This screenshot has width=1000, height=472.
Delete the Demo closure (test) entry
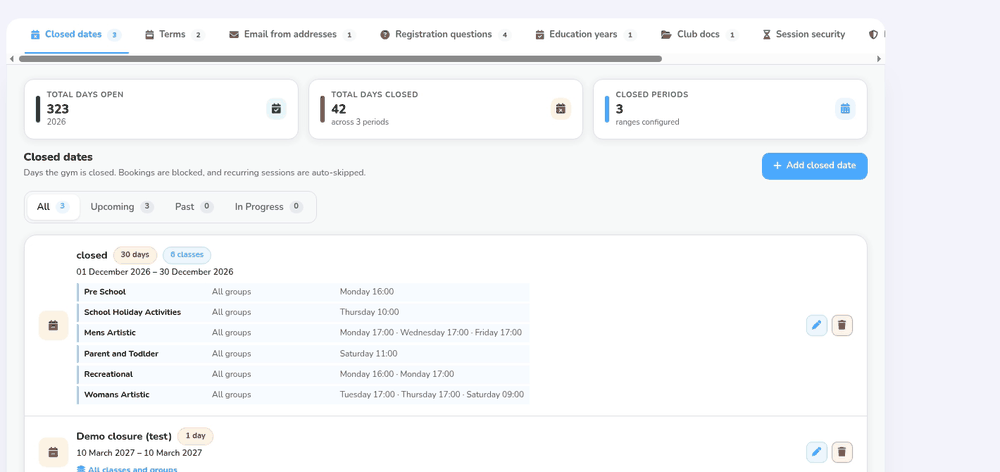click(842, 452)
